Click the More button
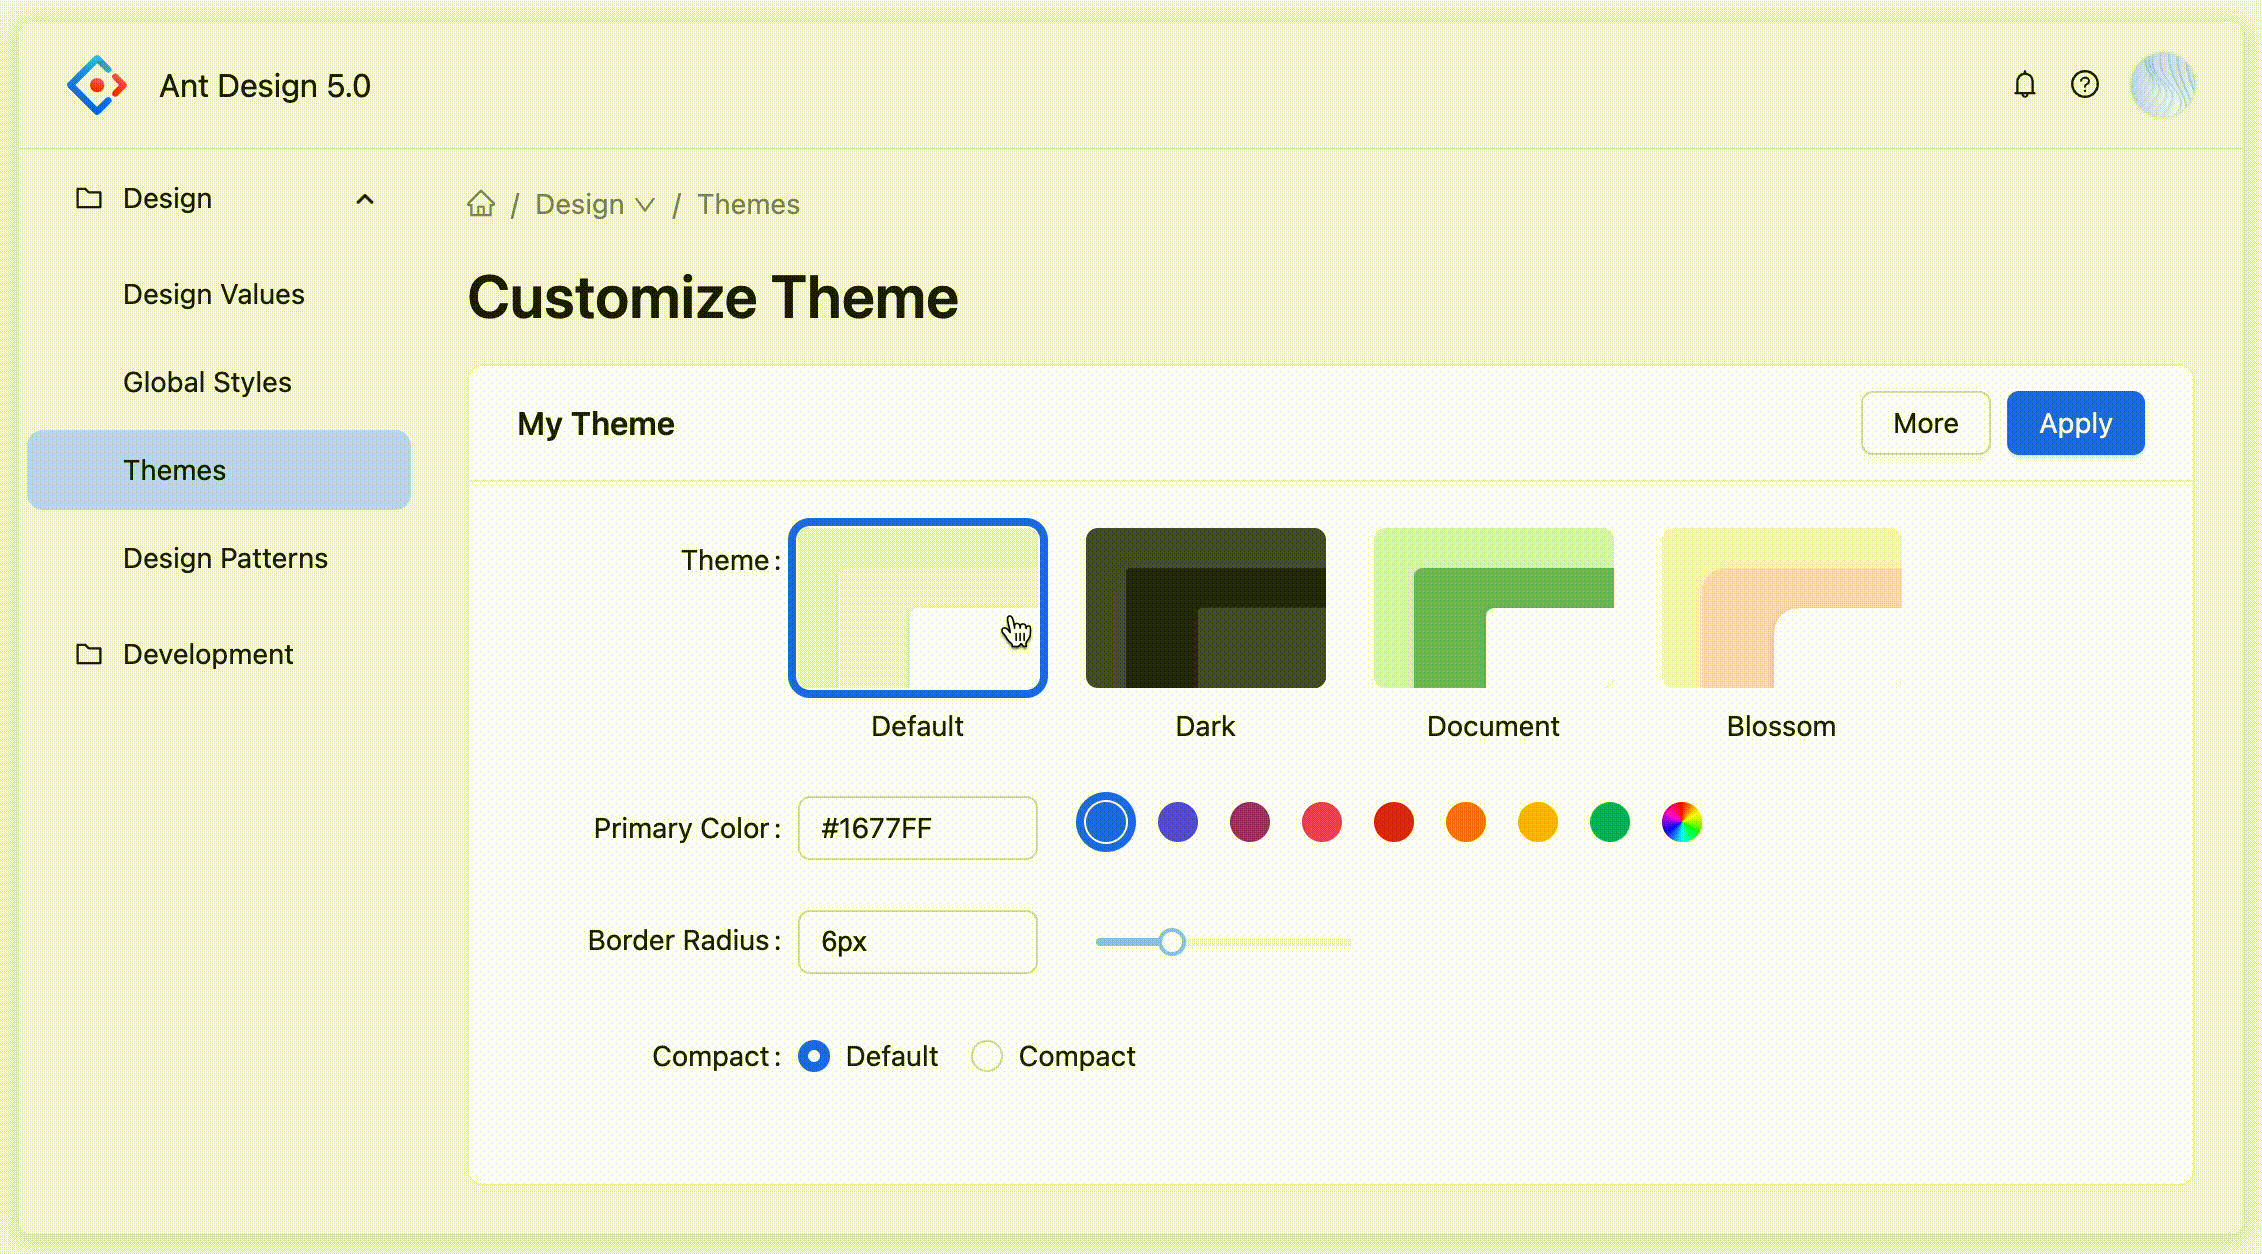Image resolution: width=2262 pixels, height=1254 pixels. pos(1925,423)
